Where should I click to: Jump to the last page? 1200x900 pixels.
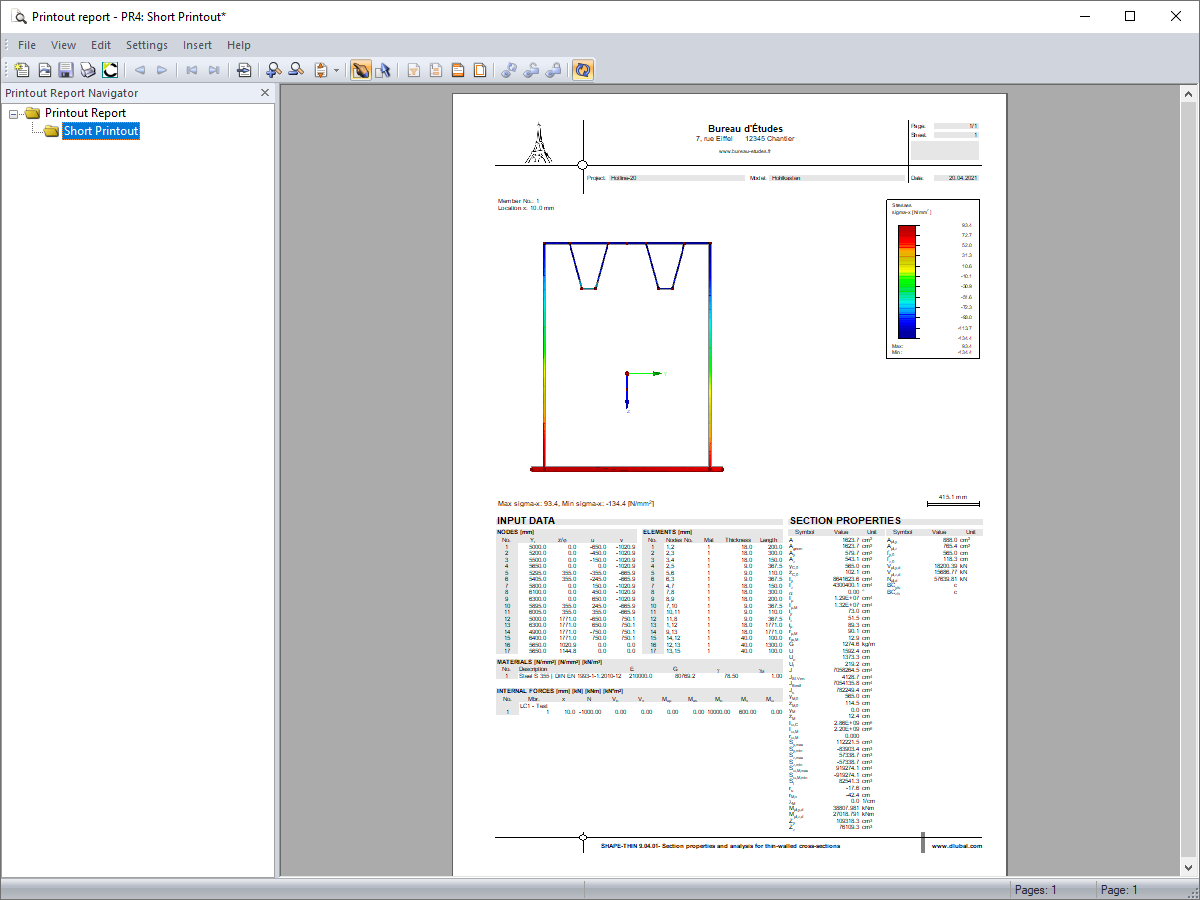pos(213,70)
